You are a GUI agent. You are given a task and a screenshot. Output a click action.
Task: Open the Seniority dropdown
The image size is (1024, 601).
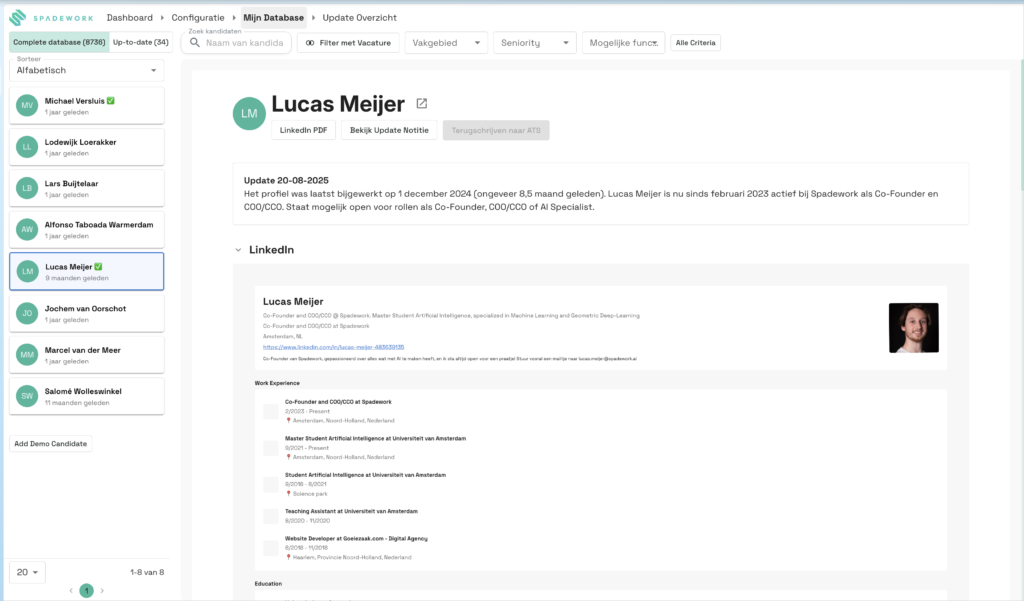[x=535, y=42]
